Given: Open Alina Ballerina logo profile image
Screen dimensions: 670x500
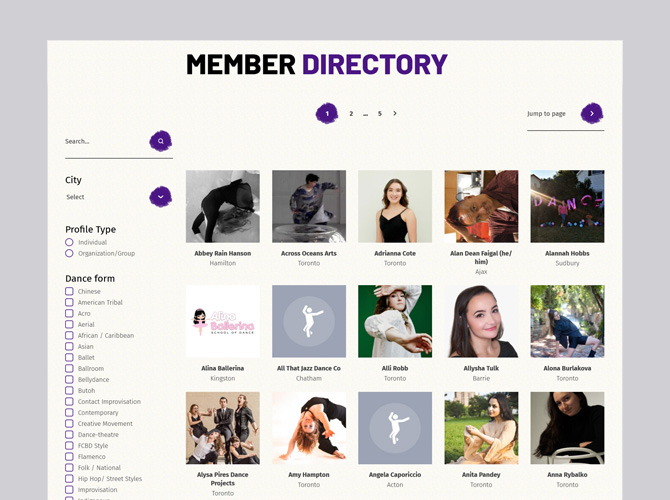Looking at the screenshot, I should tap(223, 321).
